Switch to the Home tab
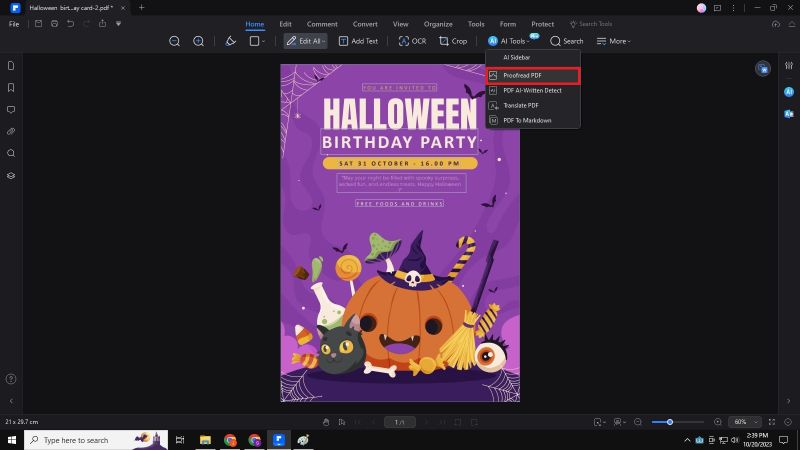The height and width of the screenshot is (450, 800). point(255,24)
